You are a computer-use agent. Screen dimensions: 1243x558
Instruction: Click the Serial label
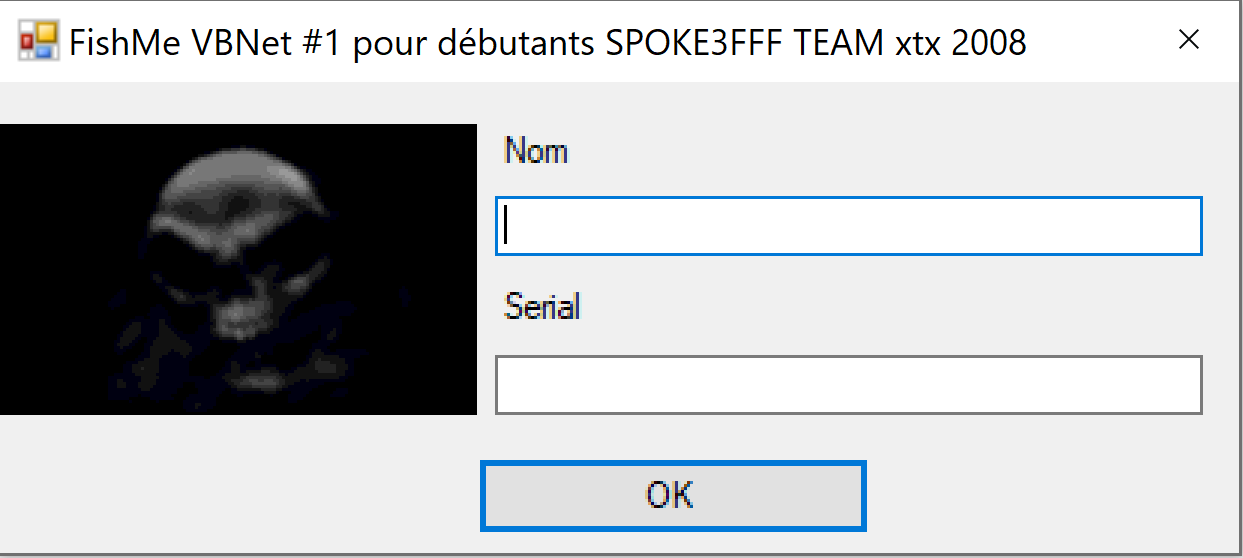click(x=542, y=306)
